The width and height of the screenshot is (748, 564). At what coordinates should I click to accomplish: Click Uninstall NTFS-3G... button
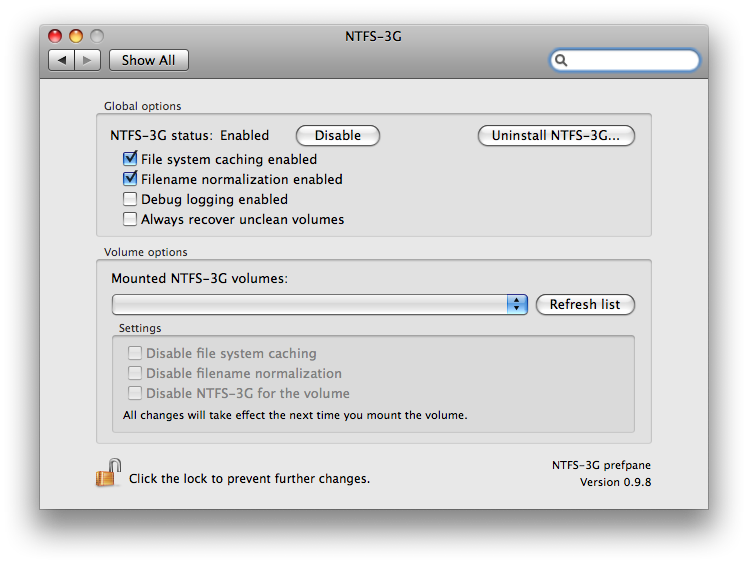pos(556,136)
